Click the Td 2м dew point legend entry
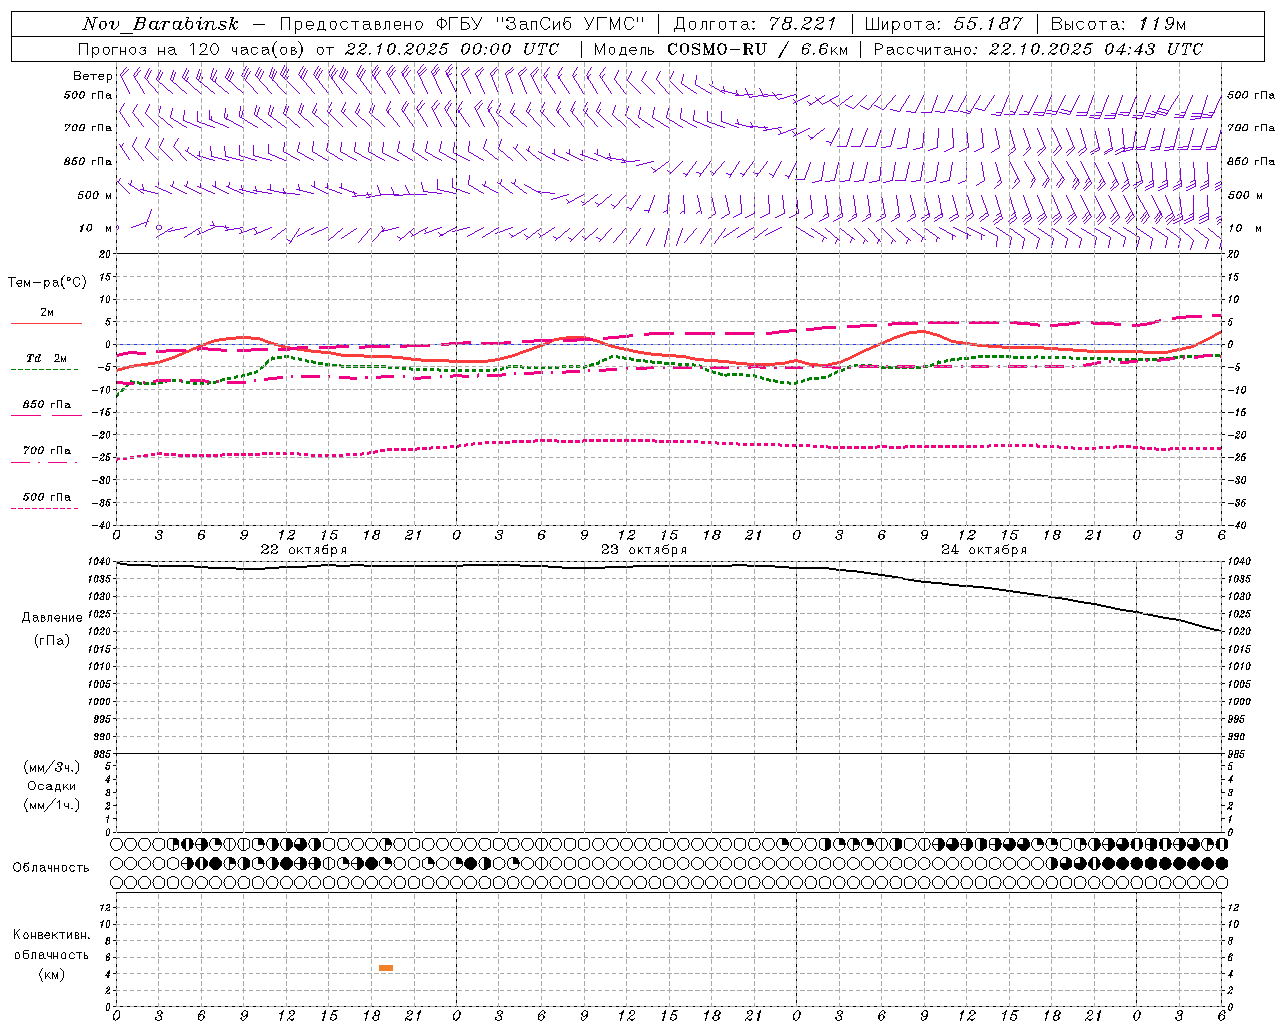Screen dimensions: 1280x1024 click(x=46, y=358)
